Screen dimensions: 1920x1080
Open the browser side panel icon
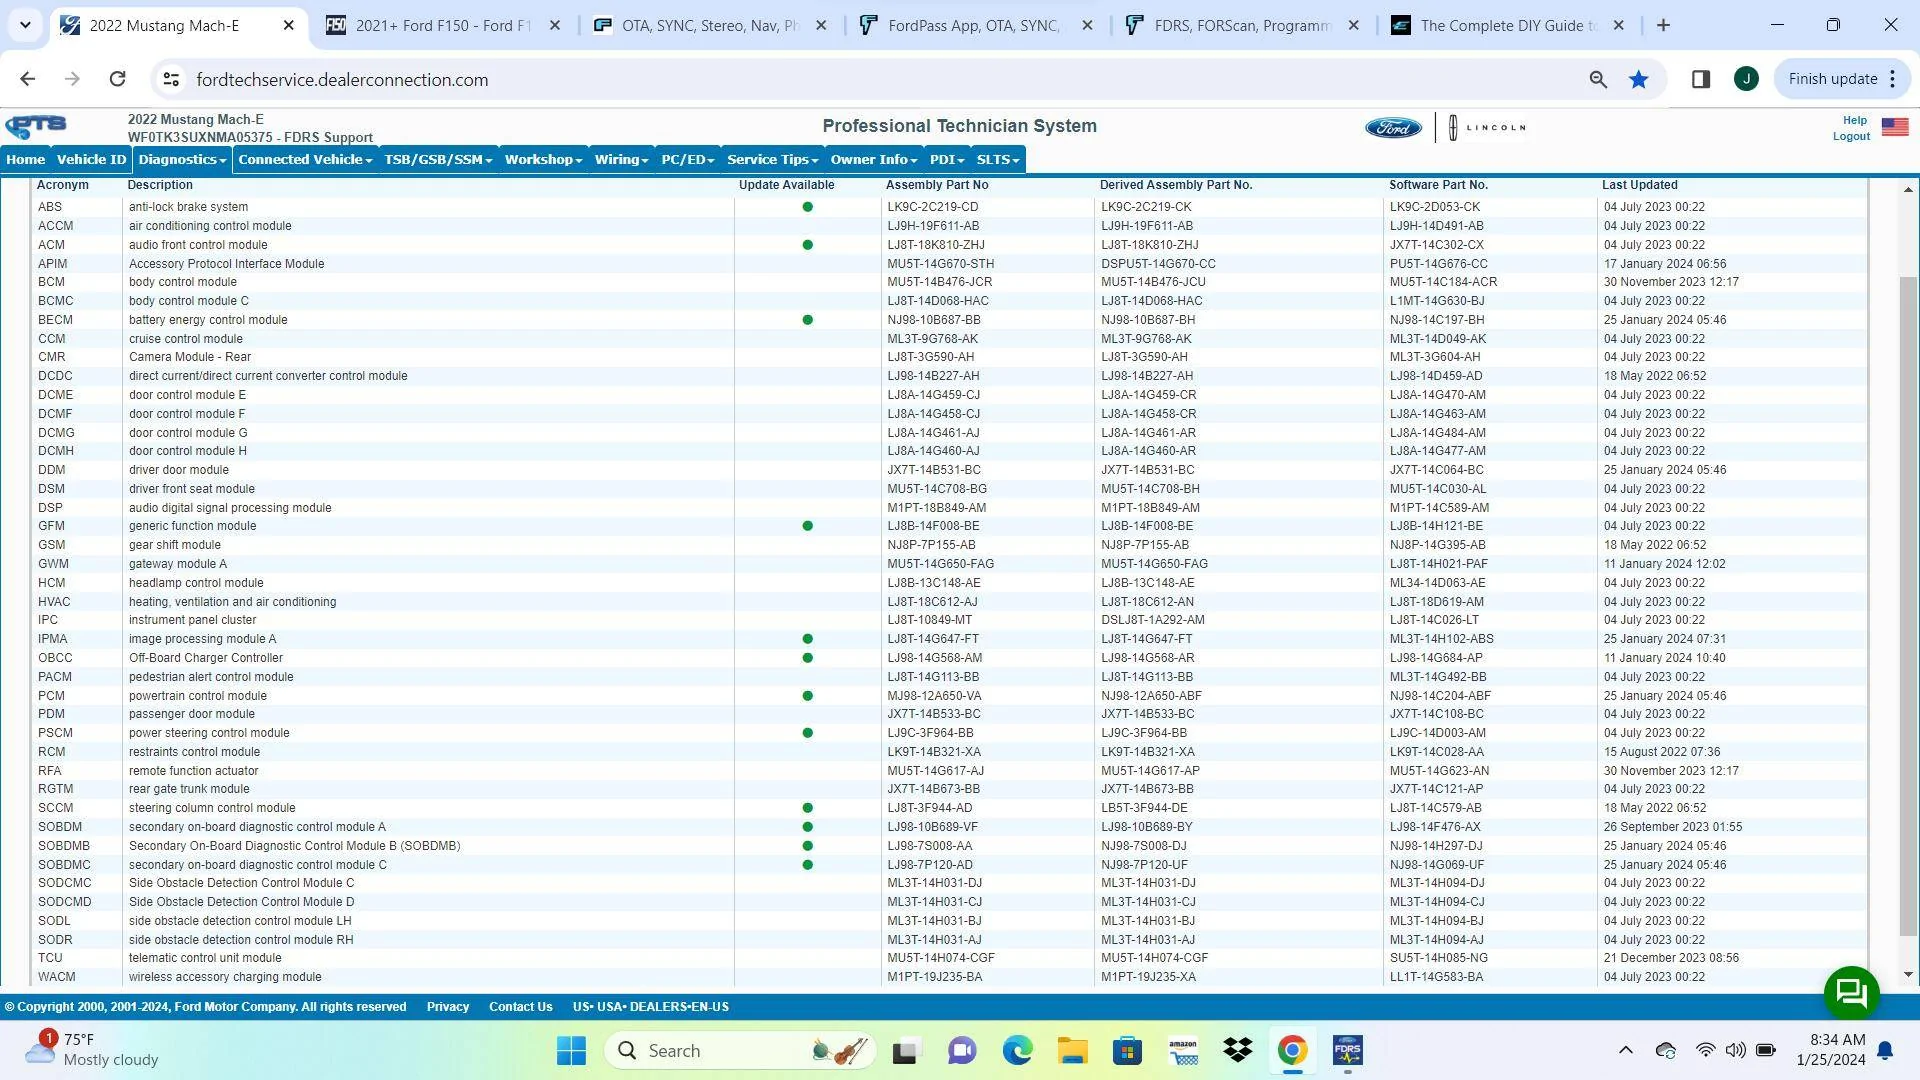pyautogui.click(x=1700, y=79)
